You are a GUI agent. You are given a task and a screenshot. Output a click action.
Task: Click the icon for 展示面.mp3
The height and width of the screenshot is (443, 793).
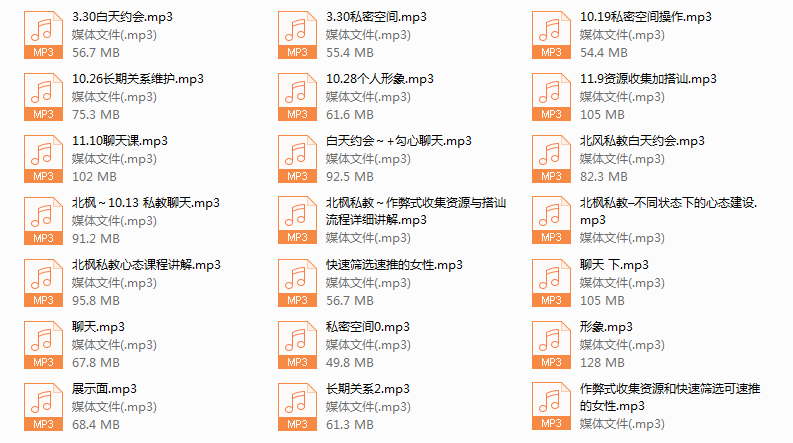[43, 407]
